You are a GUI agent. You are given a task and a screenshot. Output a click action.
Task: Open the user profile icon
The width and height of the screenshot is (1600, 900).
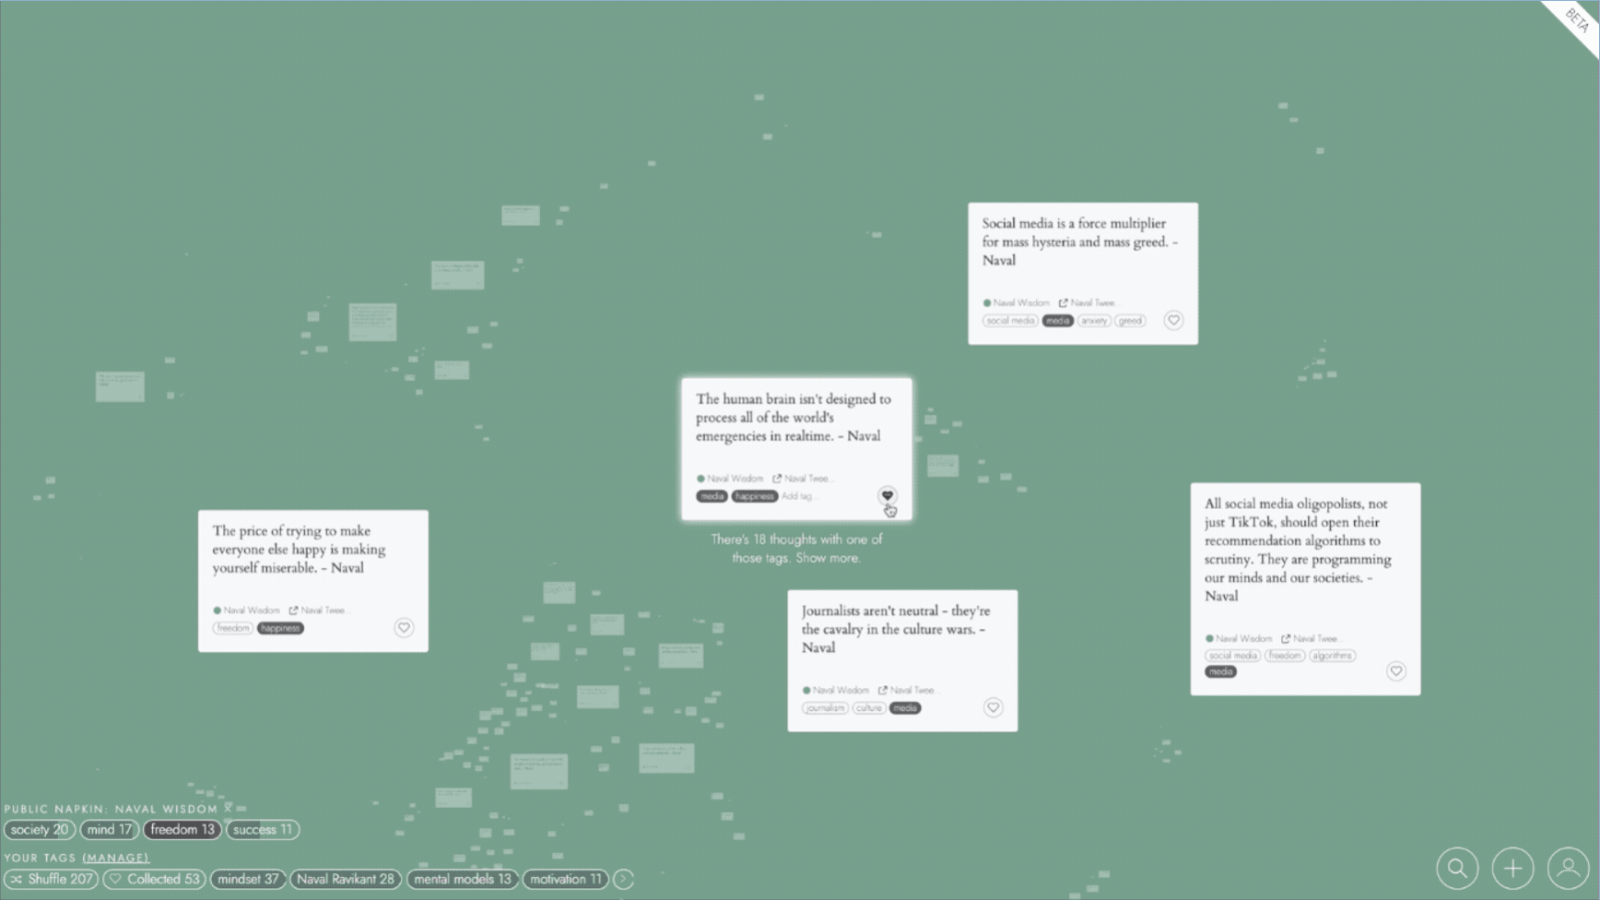1568,868
